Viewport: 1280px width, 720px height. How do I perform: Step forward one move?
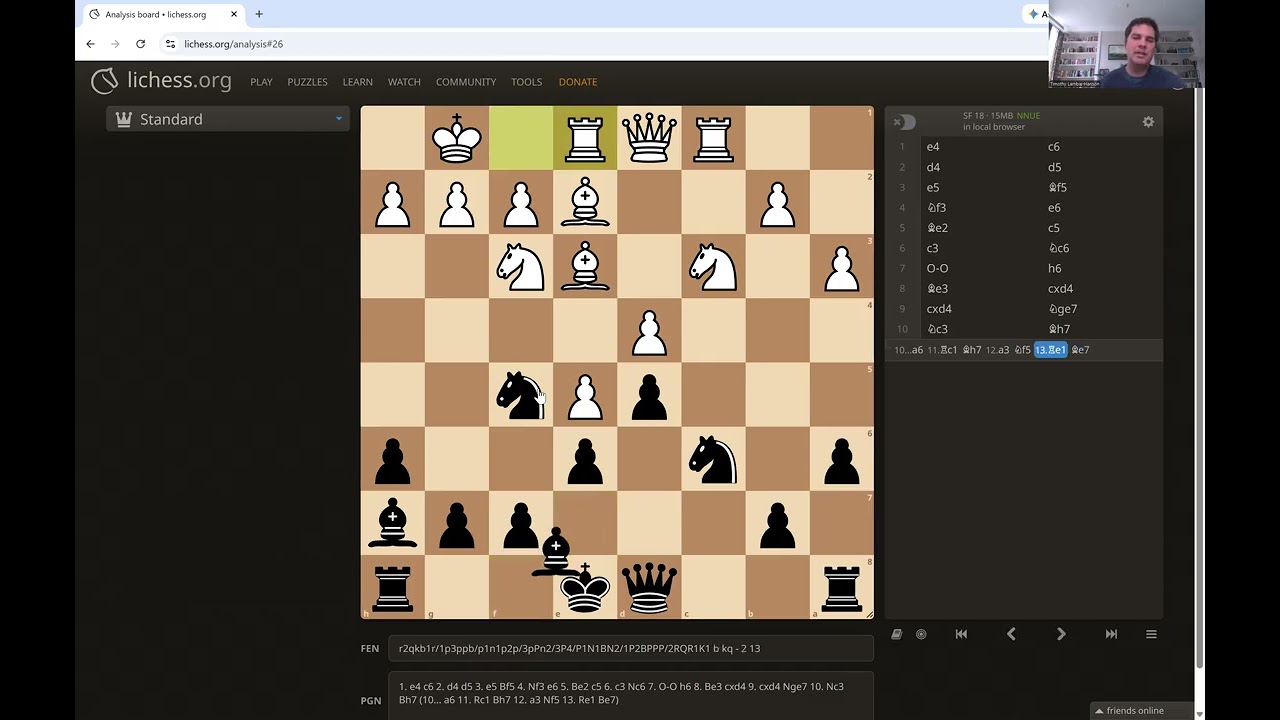1061,634
